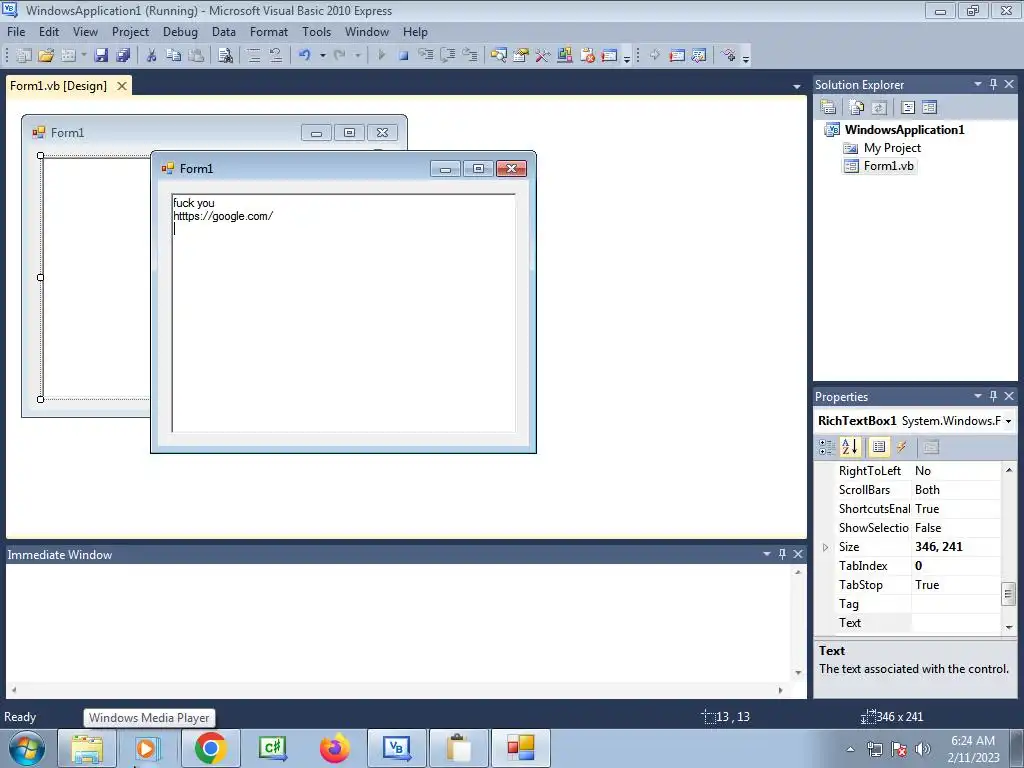Image resolution: width=1024 pixels, height=768 pixels.
Task: Click the Find in Files binoculars icon
Action: (x=225, y=56)
